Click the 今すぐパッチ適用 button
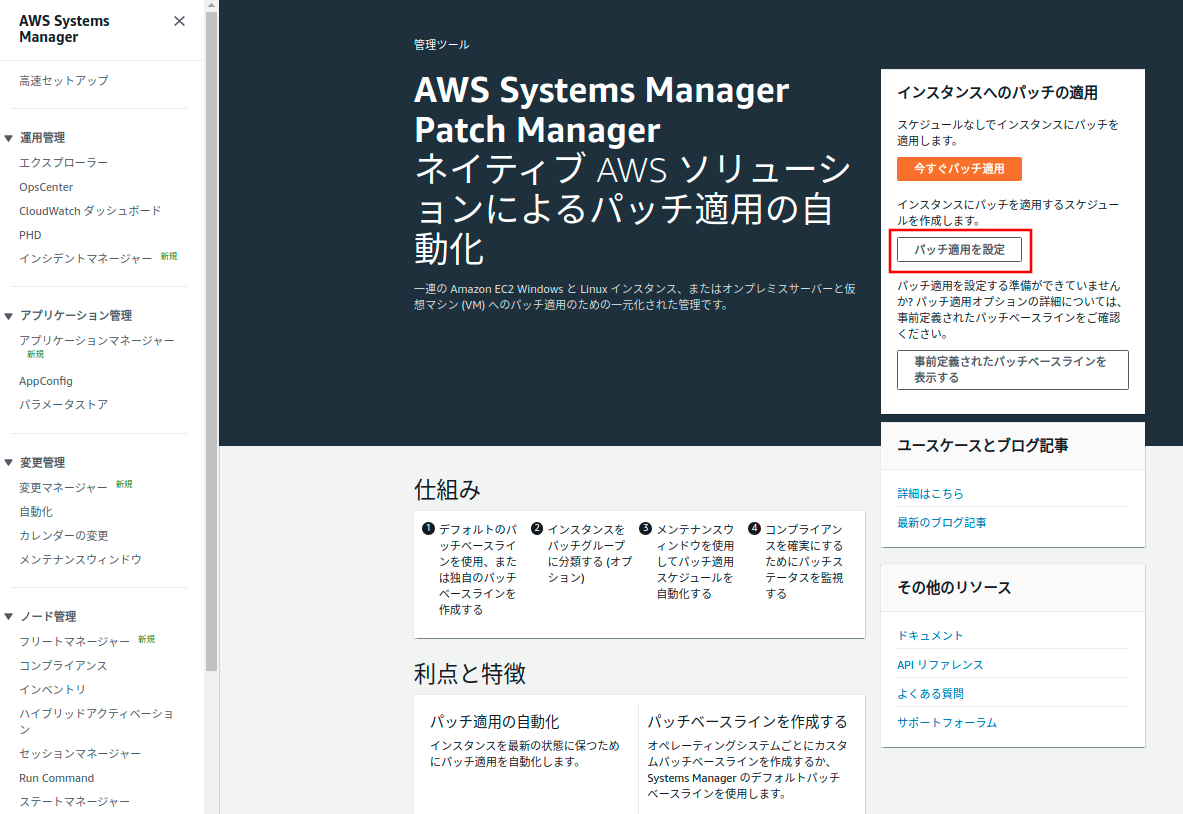The image size is (1183, 814). 959,168
